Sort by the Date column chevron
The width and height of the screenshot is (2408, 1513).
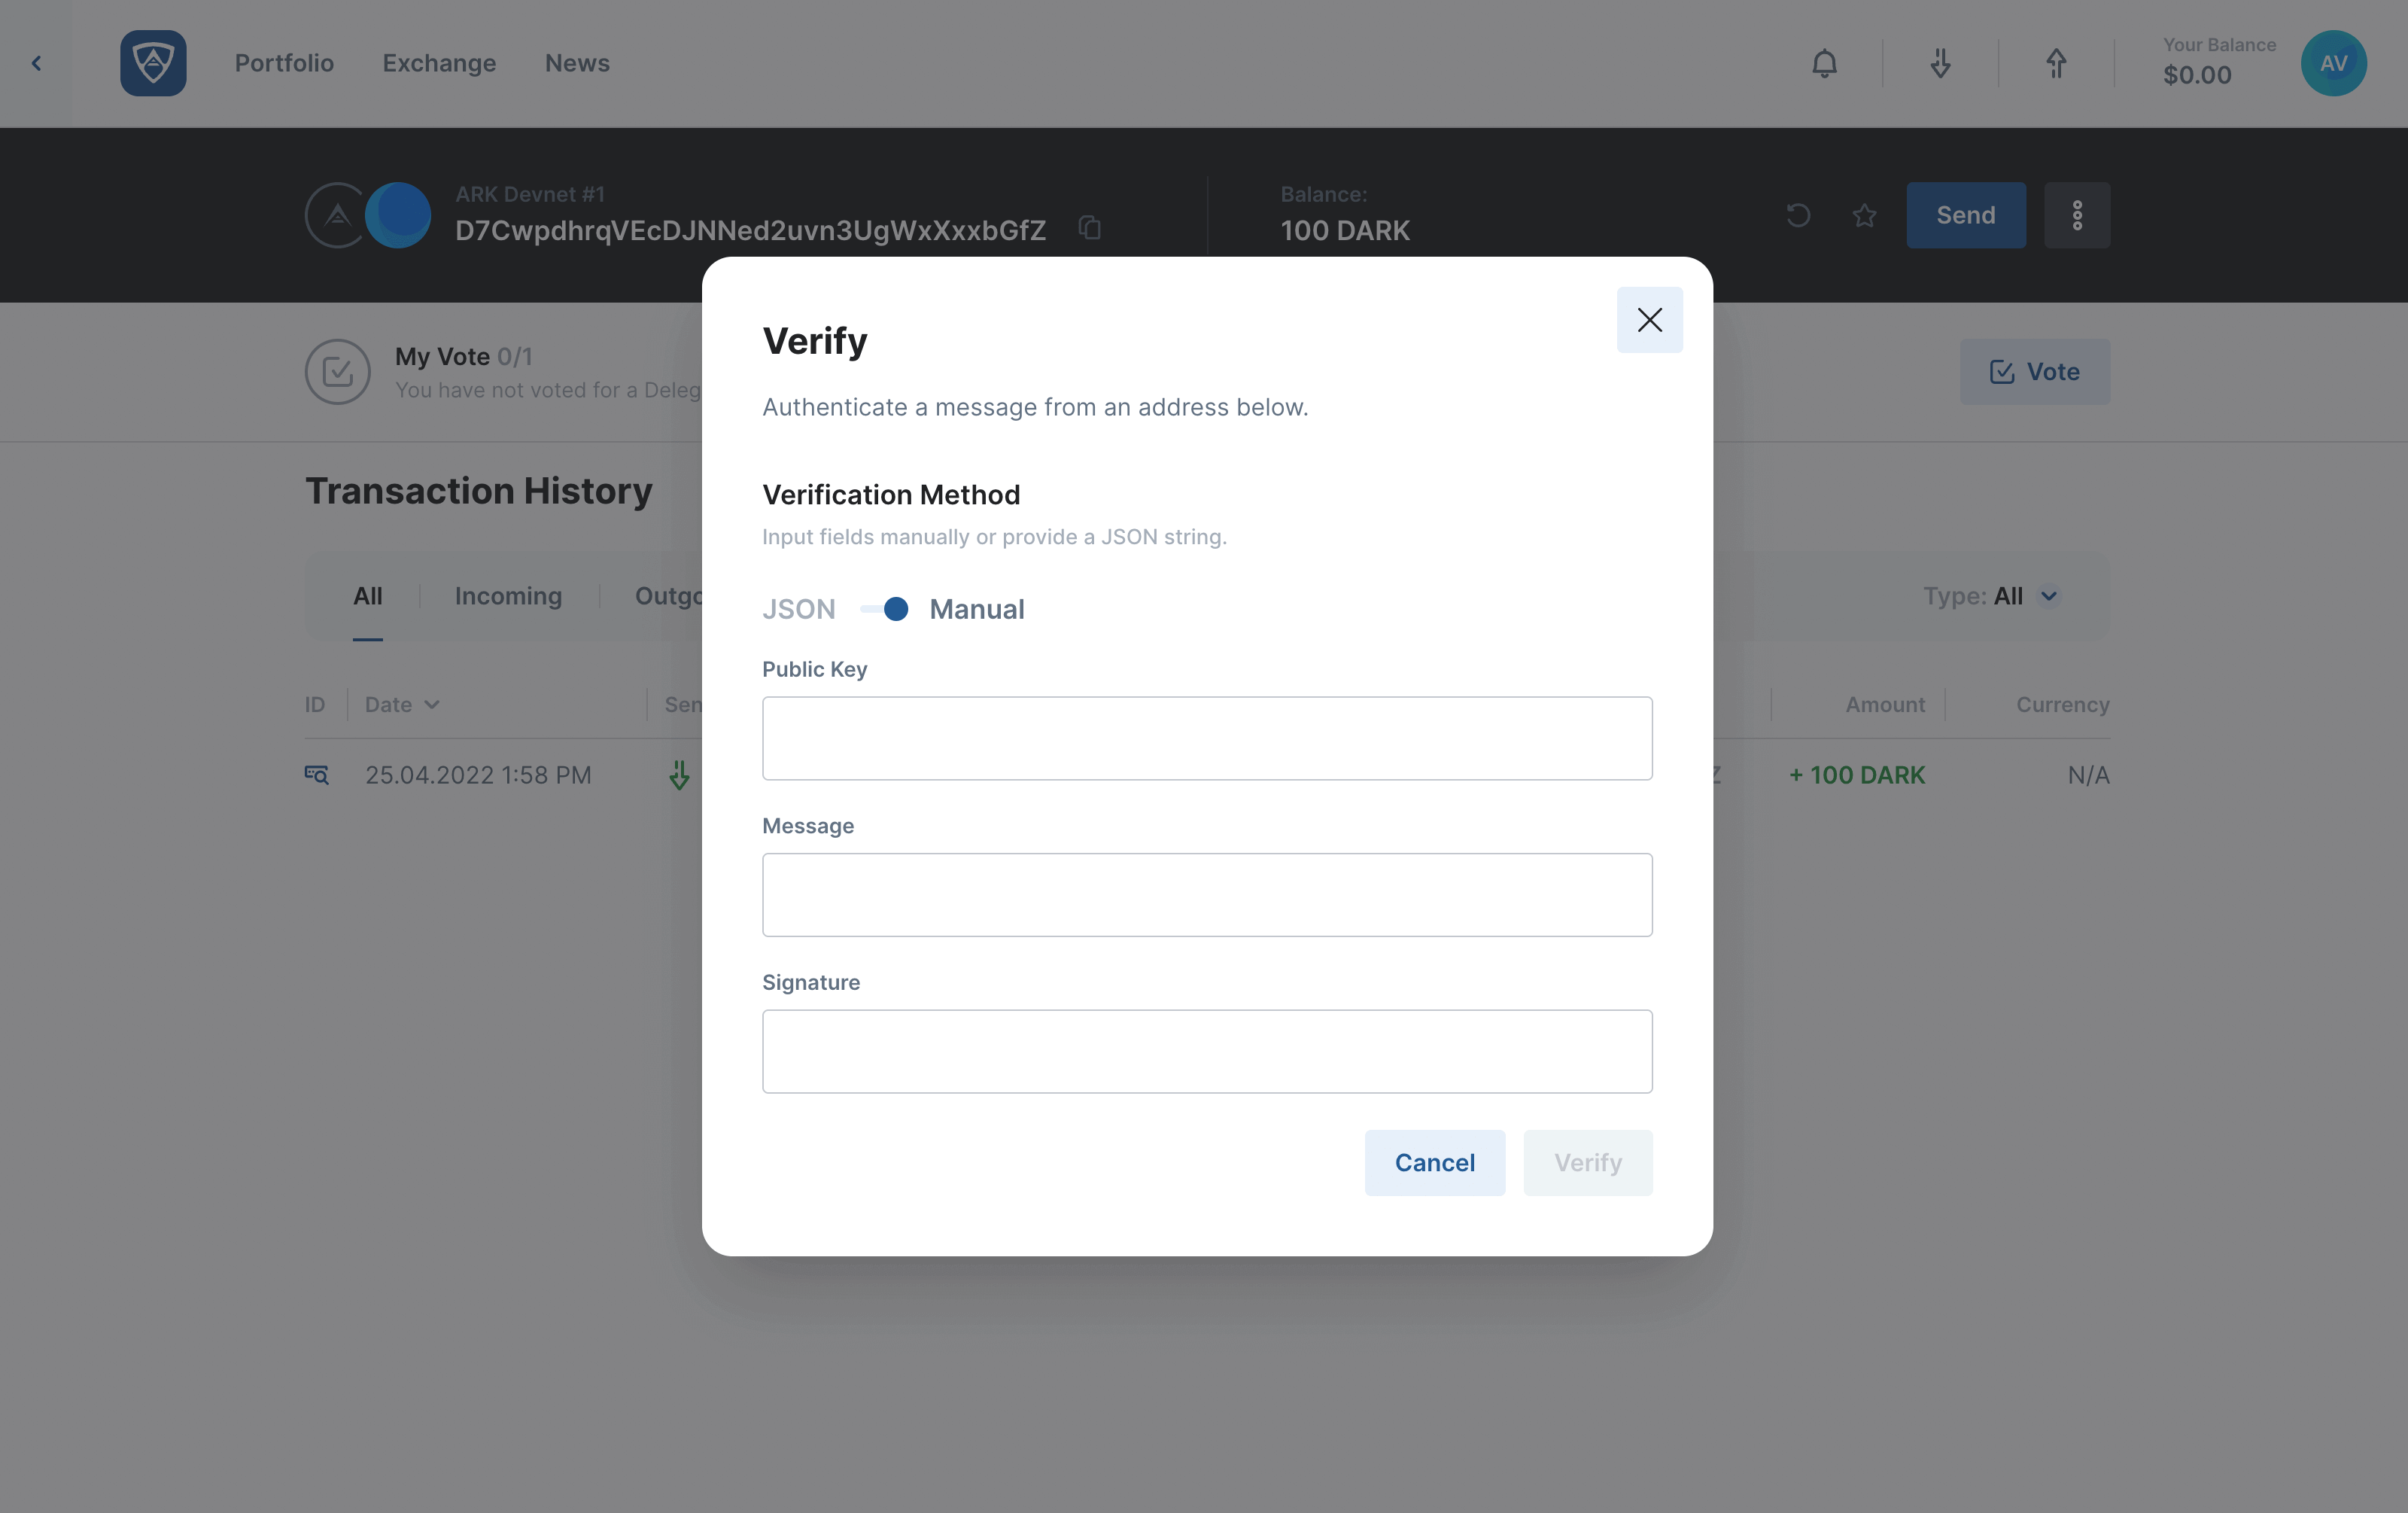431,705
